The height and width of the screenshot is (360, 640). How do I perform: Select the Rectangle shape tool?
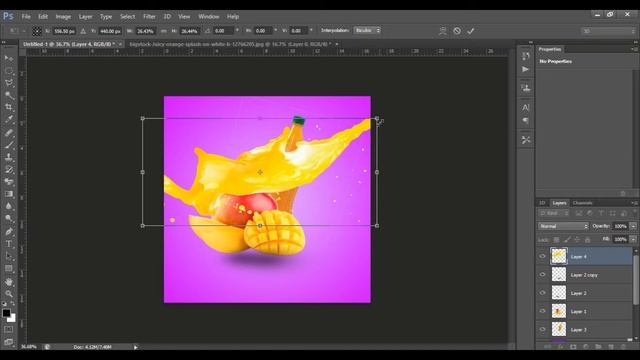pos(9,269)
